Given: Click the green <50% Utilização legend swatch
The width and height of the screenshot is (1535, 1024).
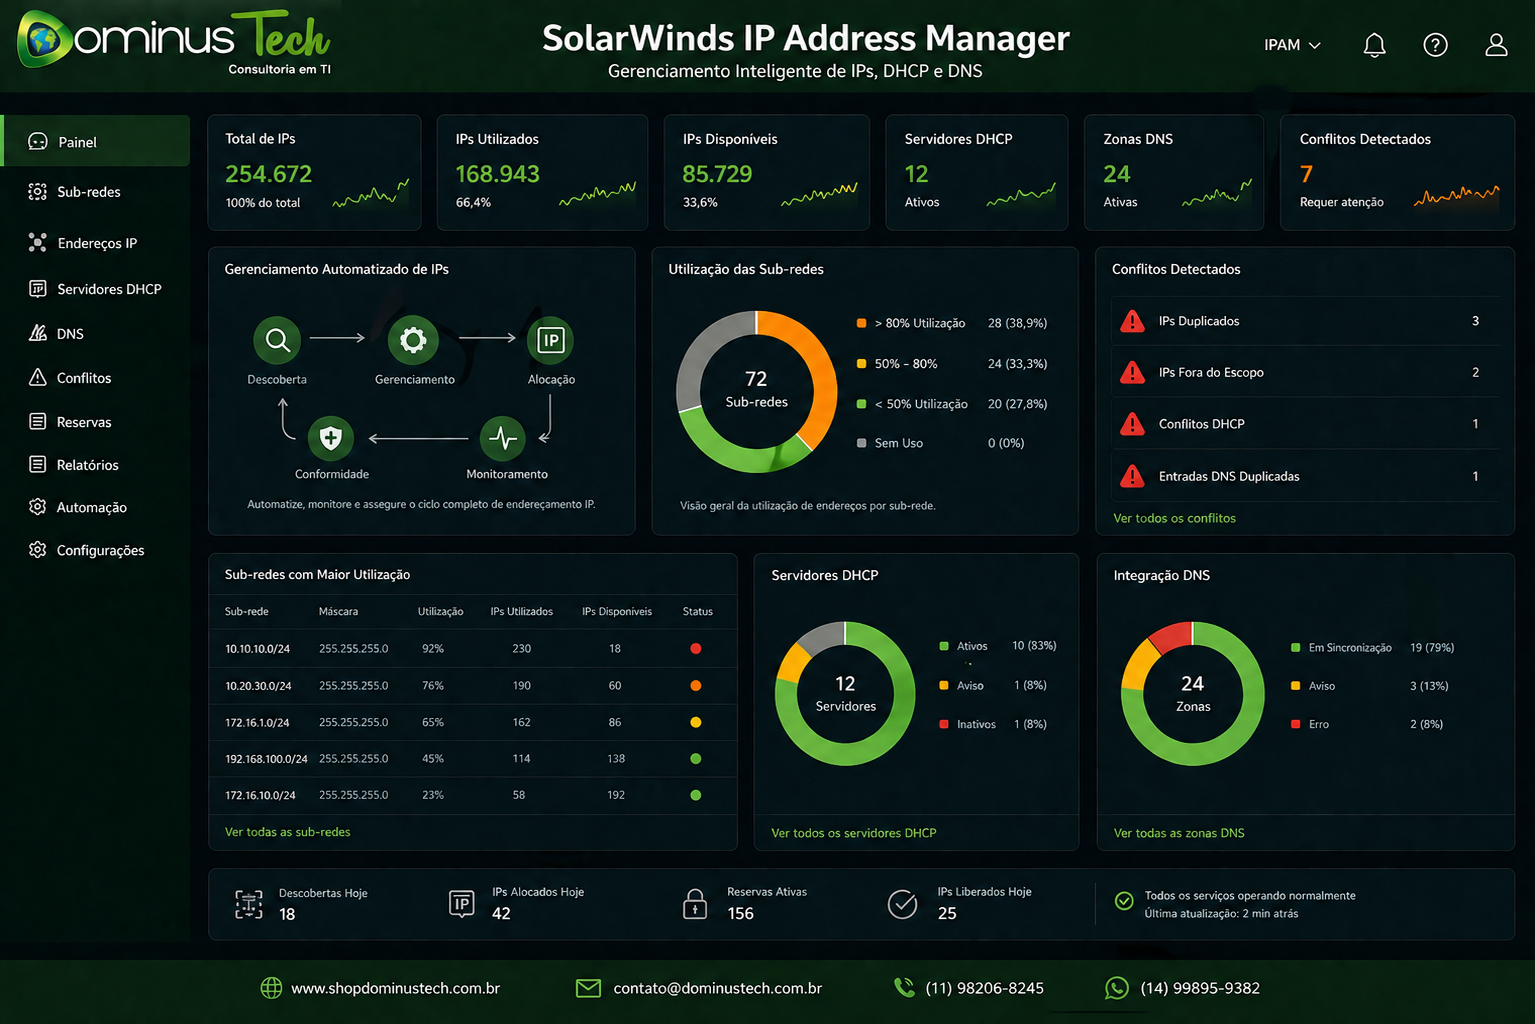Looking at the screenshot, I should pos(861,404).
